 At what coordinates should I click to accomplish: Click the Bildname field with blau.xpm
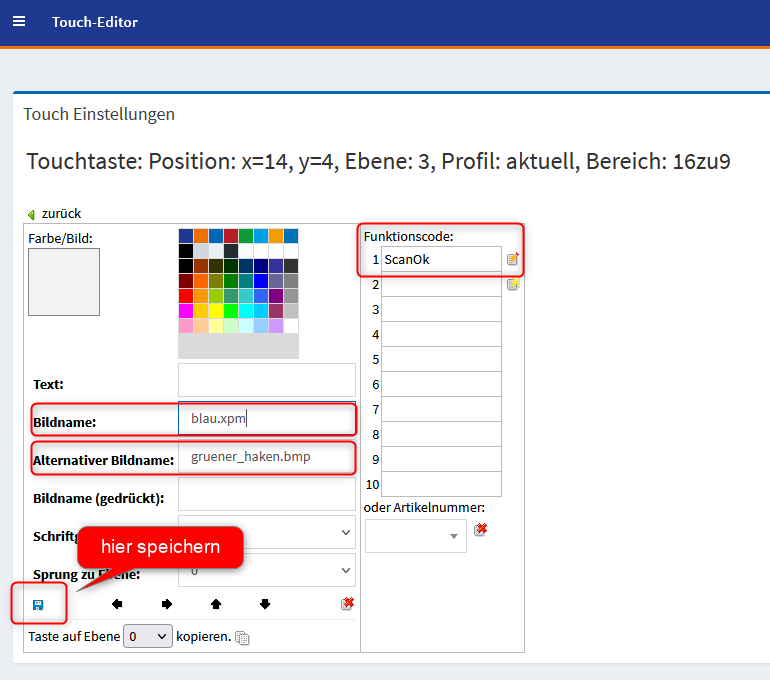click(266, 419)
